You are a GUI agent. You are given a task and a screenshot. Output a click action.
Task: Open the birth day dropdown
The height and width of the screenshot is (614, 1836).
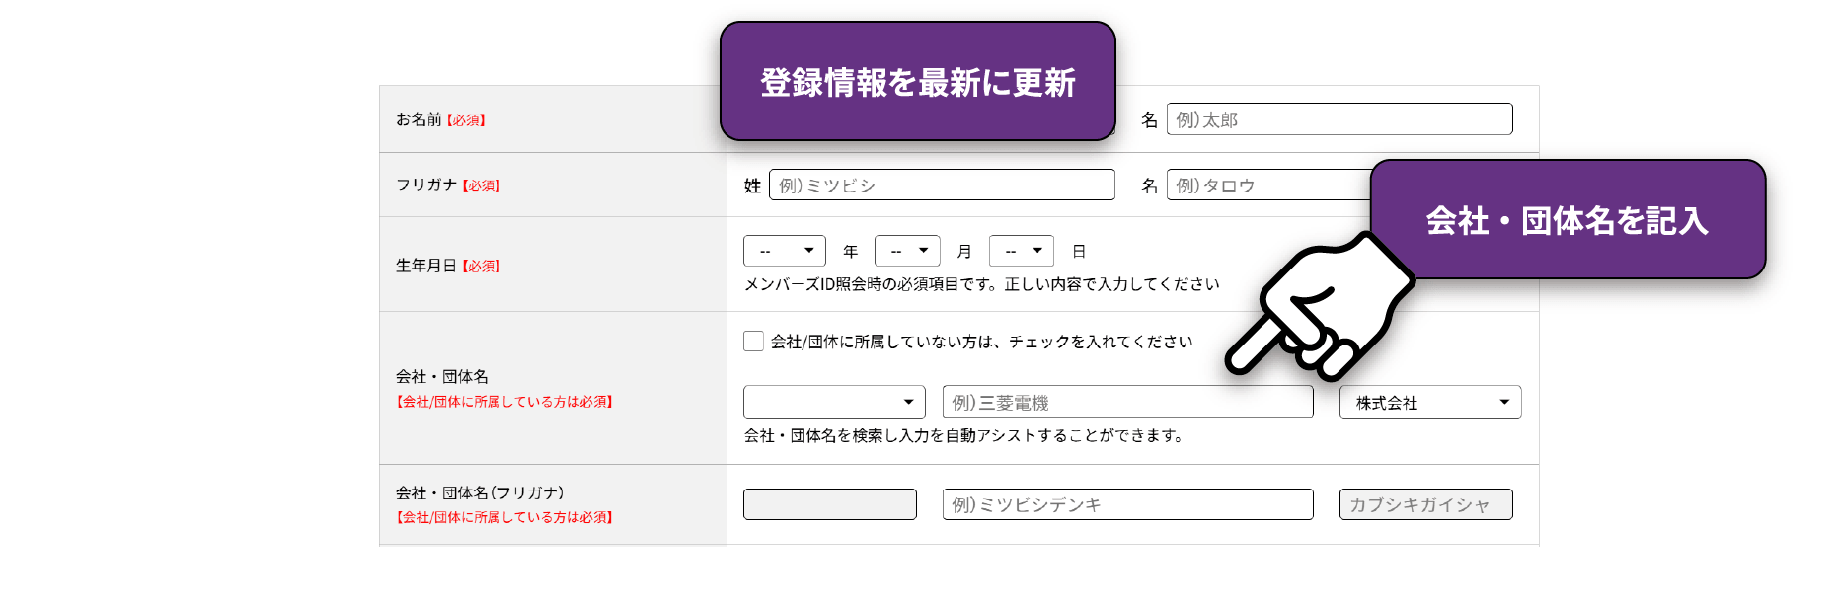[x=1020, y=251]
